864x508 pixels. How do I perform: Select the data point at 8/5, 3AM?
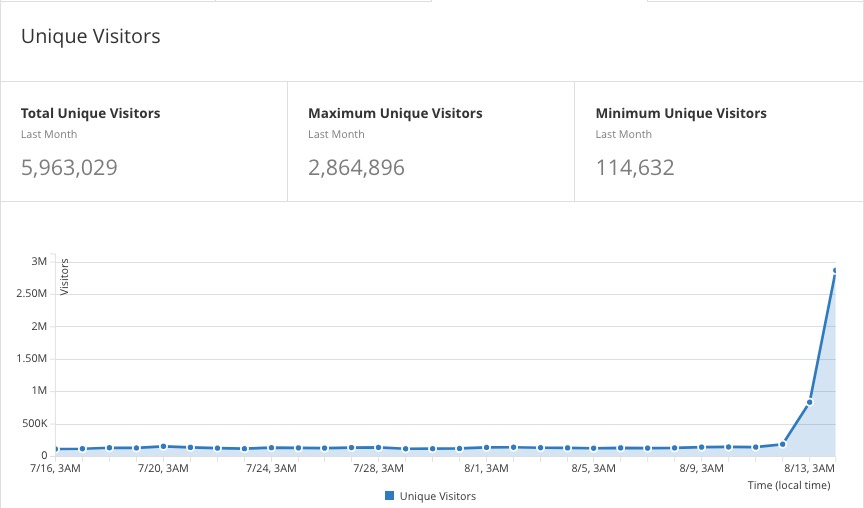(593, 448)
